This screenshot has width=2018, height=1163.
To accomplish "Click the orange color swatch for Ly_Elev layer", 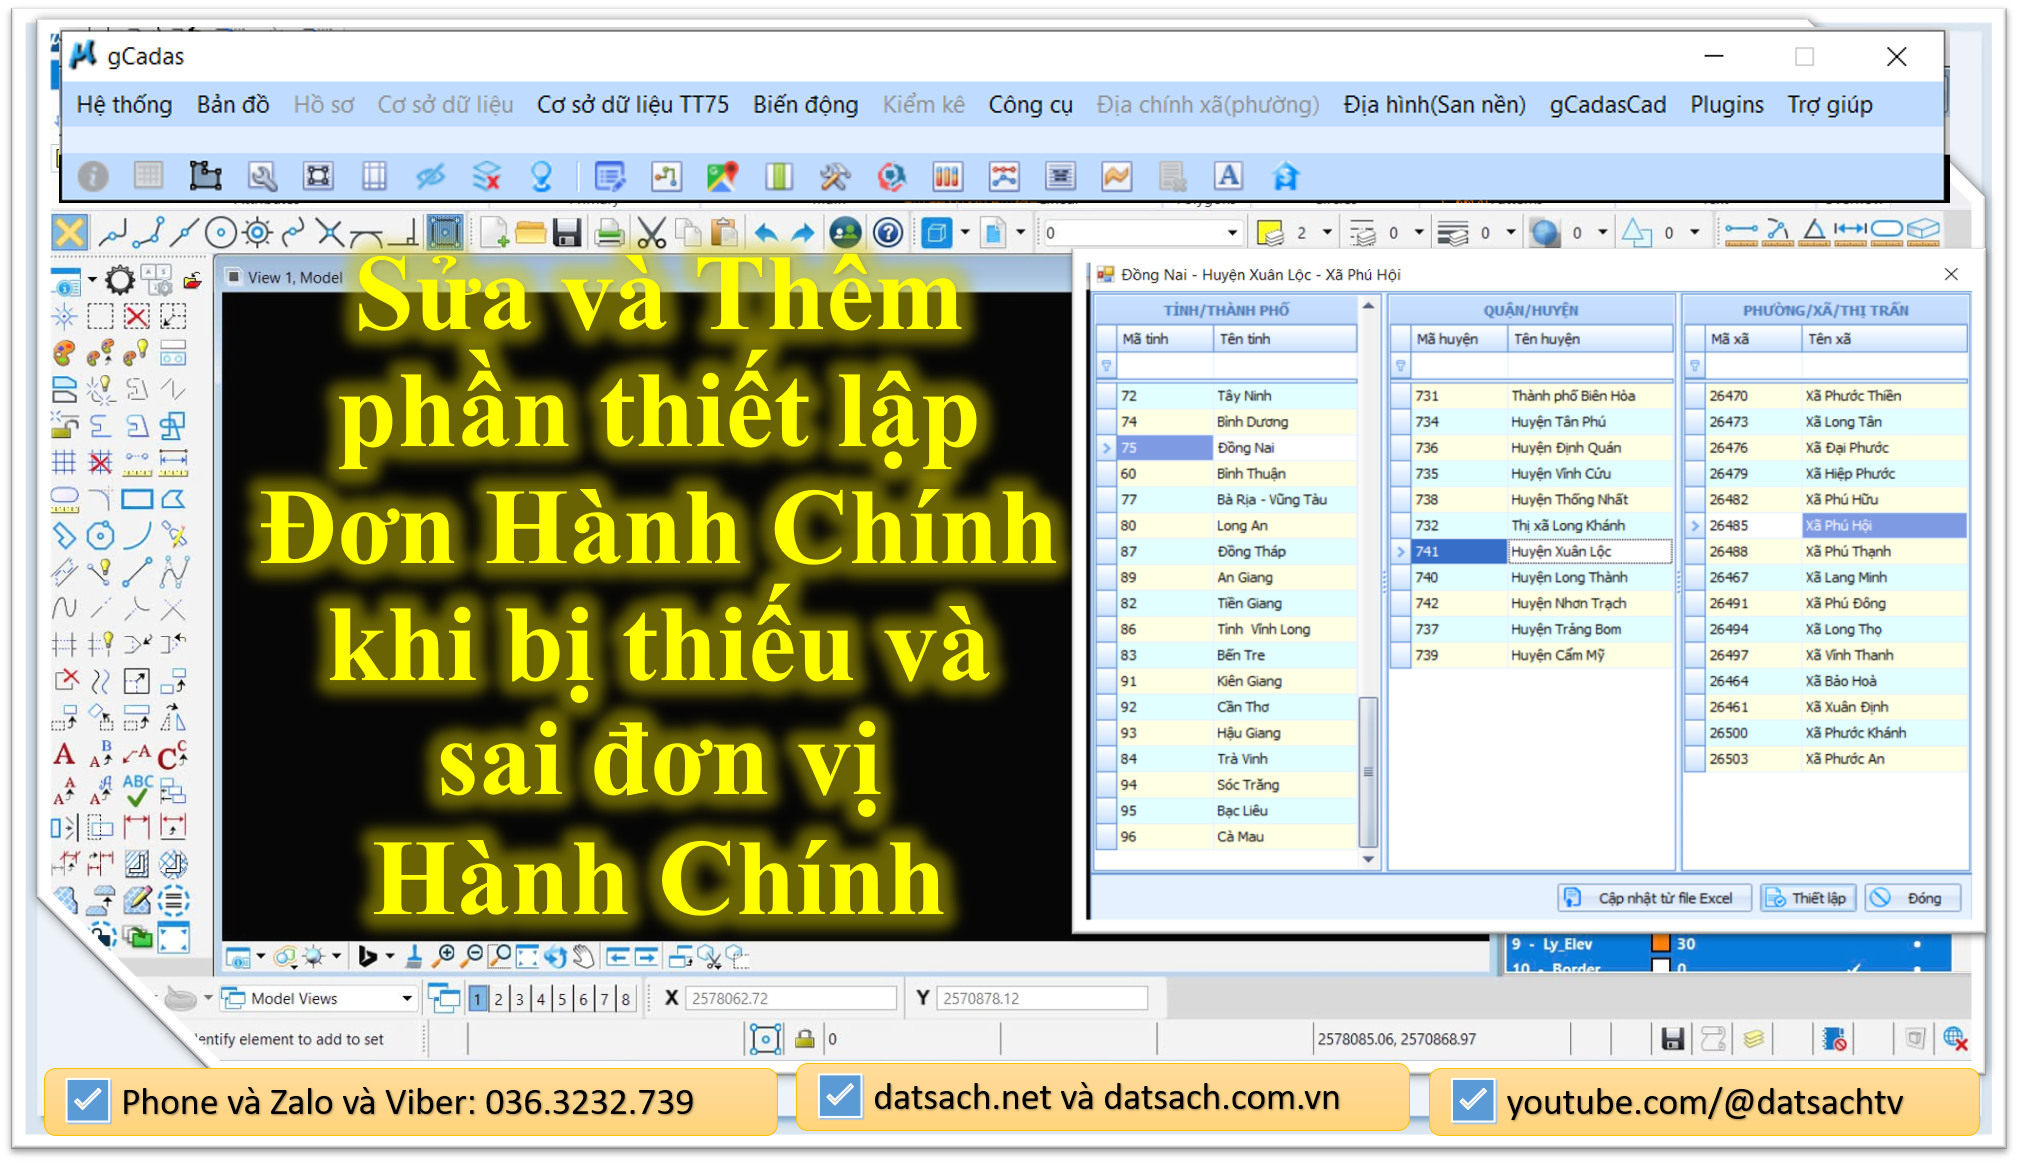I will 1662,941.
